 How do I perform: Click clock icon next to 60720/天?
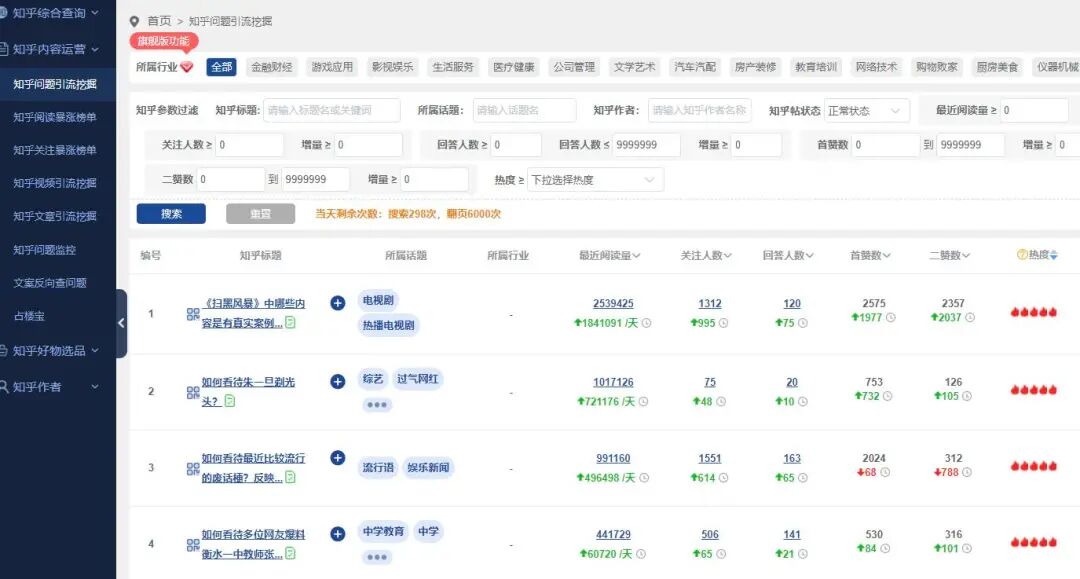[x=641, y=554]
